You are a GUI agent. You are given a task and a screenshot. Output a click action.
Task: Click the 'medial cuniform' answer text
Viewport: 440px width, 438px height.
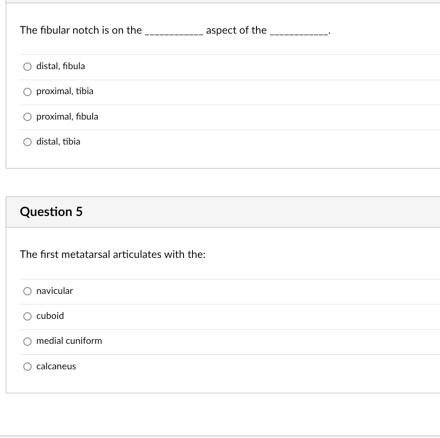click(x=69, y=341)
